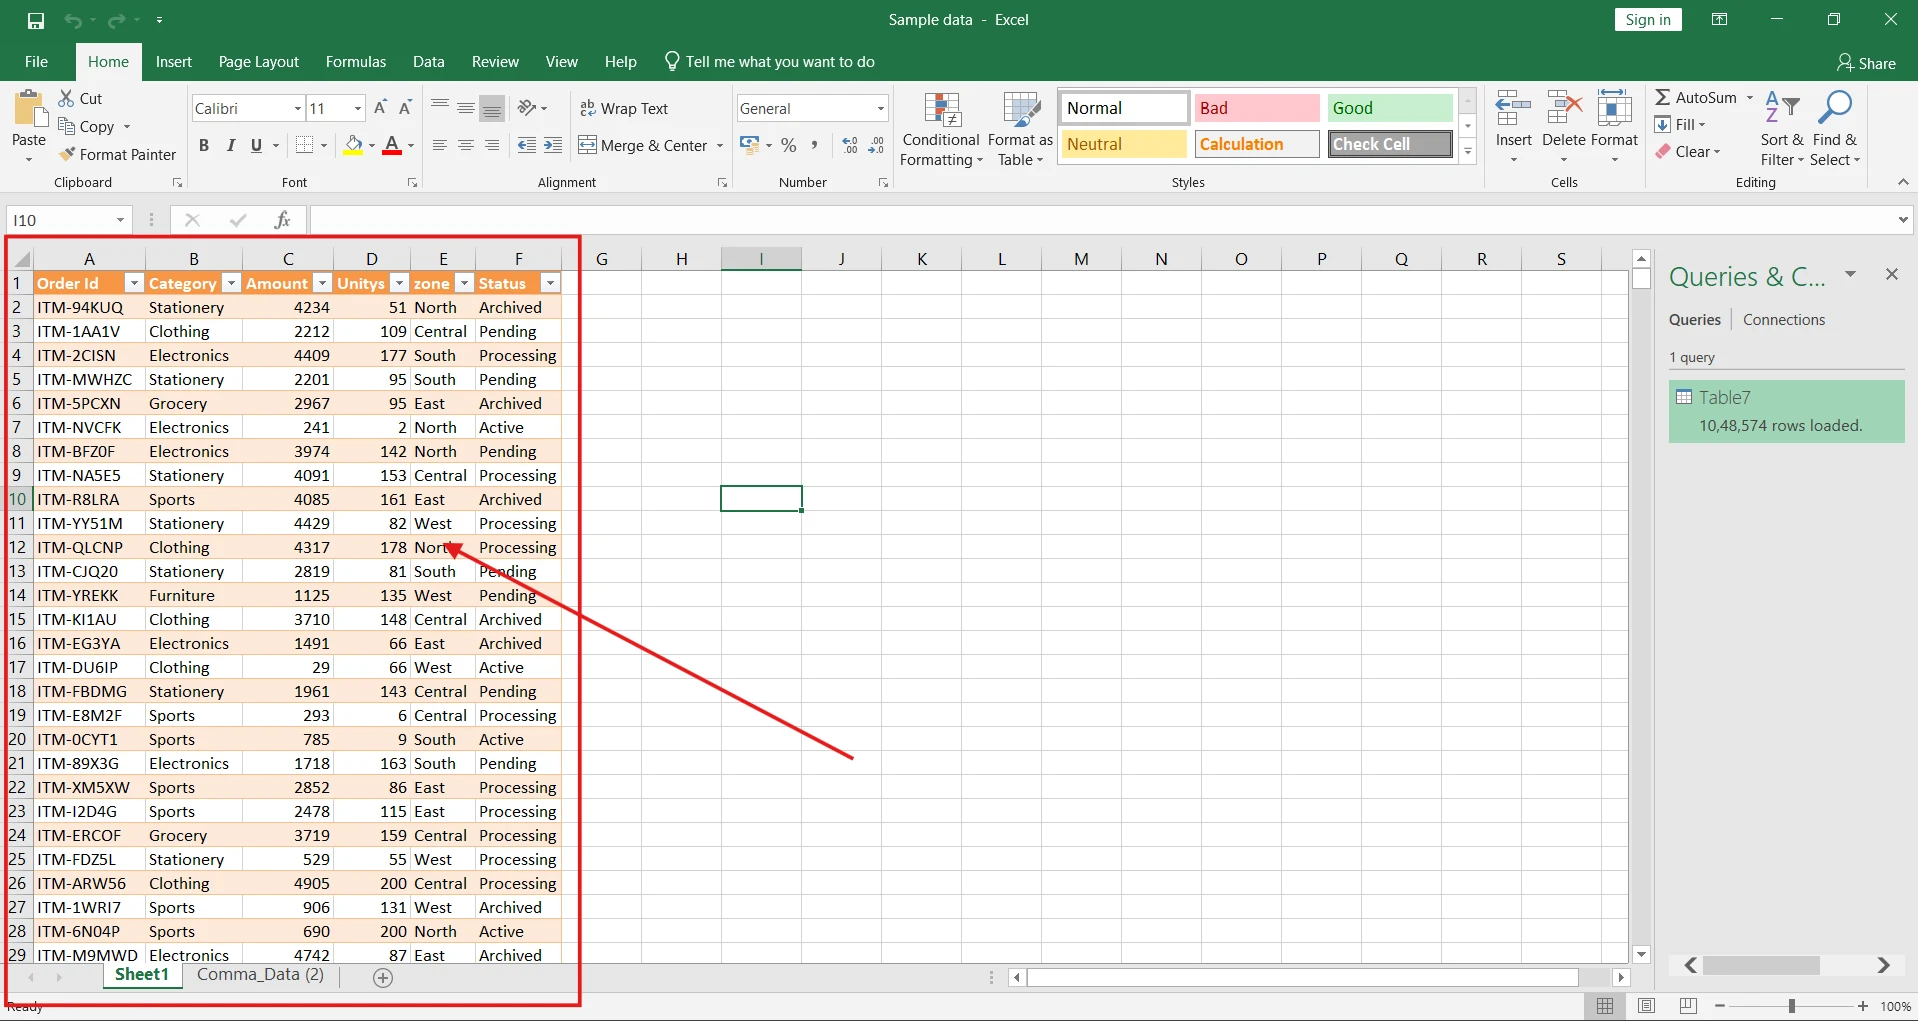Open Conditional Formatting options
The height and width of the screenshot is (1021, 1918).
tap(941, 128)
